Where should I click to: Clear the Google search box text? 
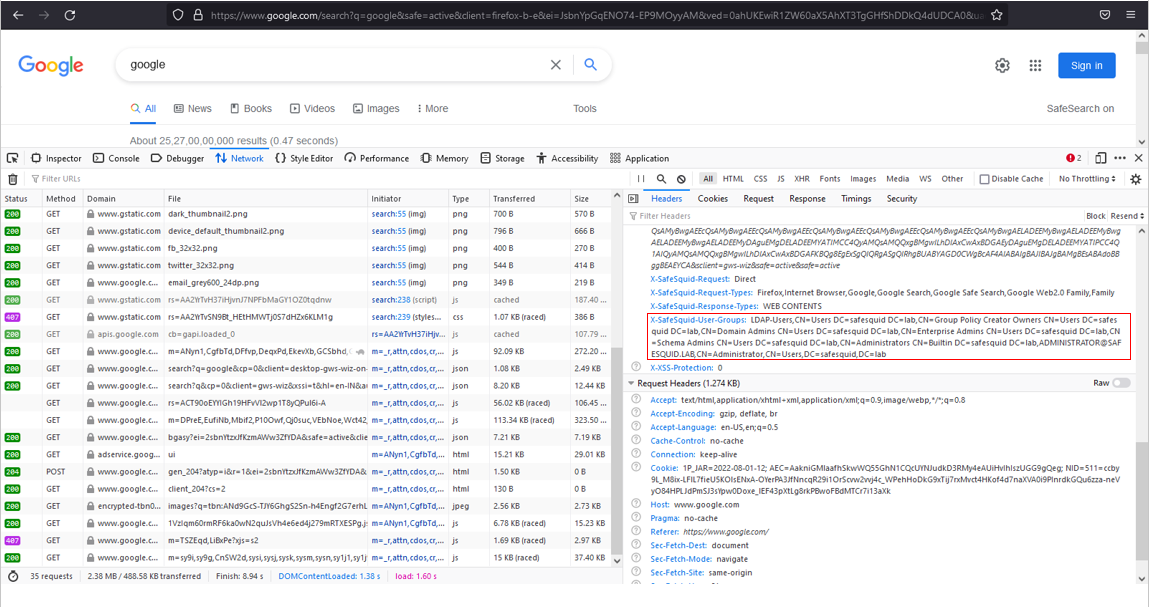[555, 65]
